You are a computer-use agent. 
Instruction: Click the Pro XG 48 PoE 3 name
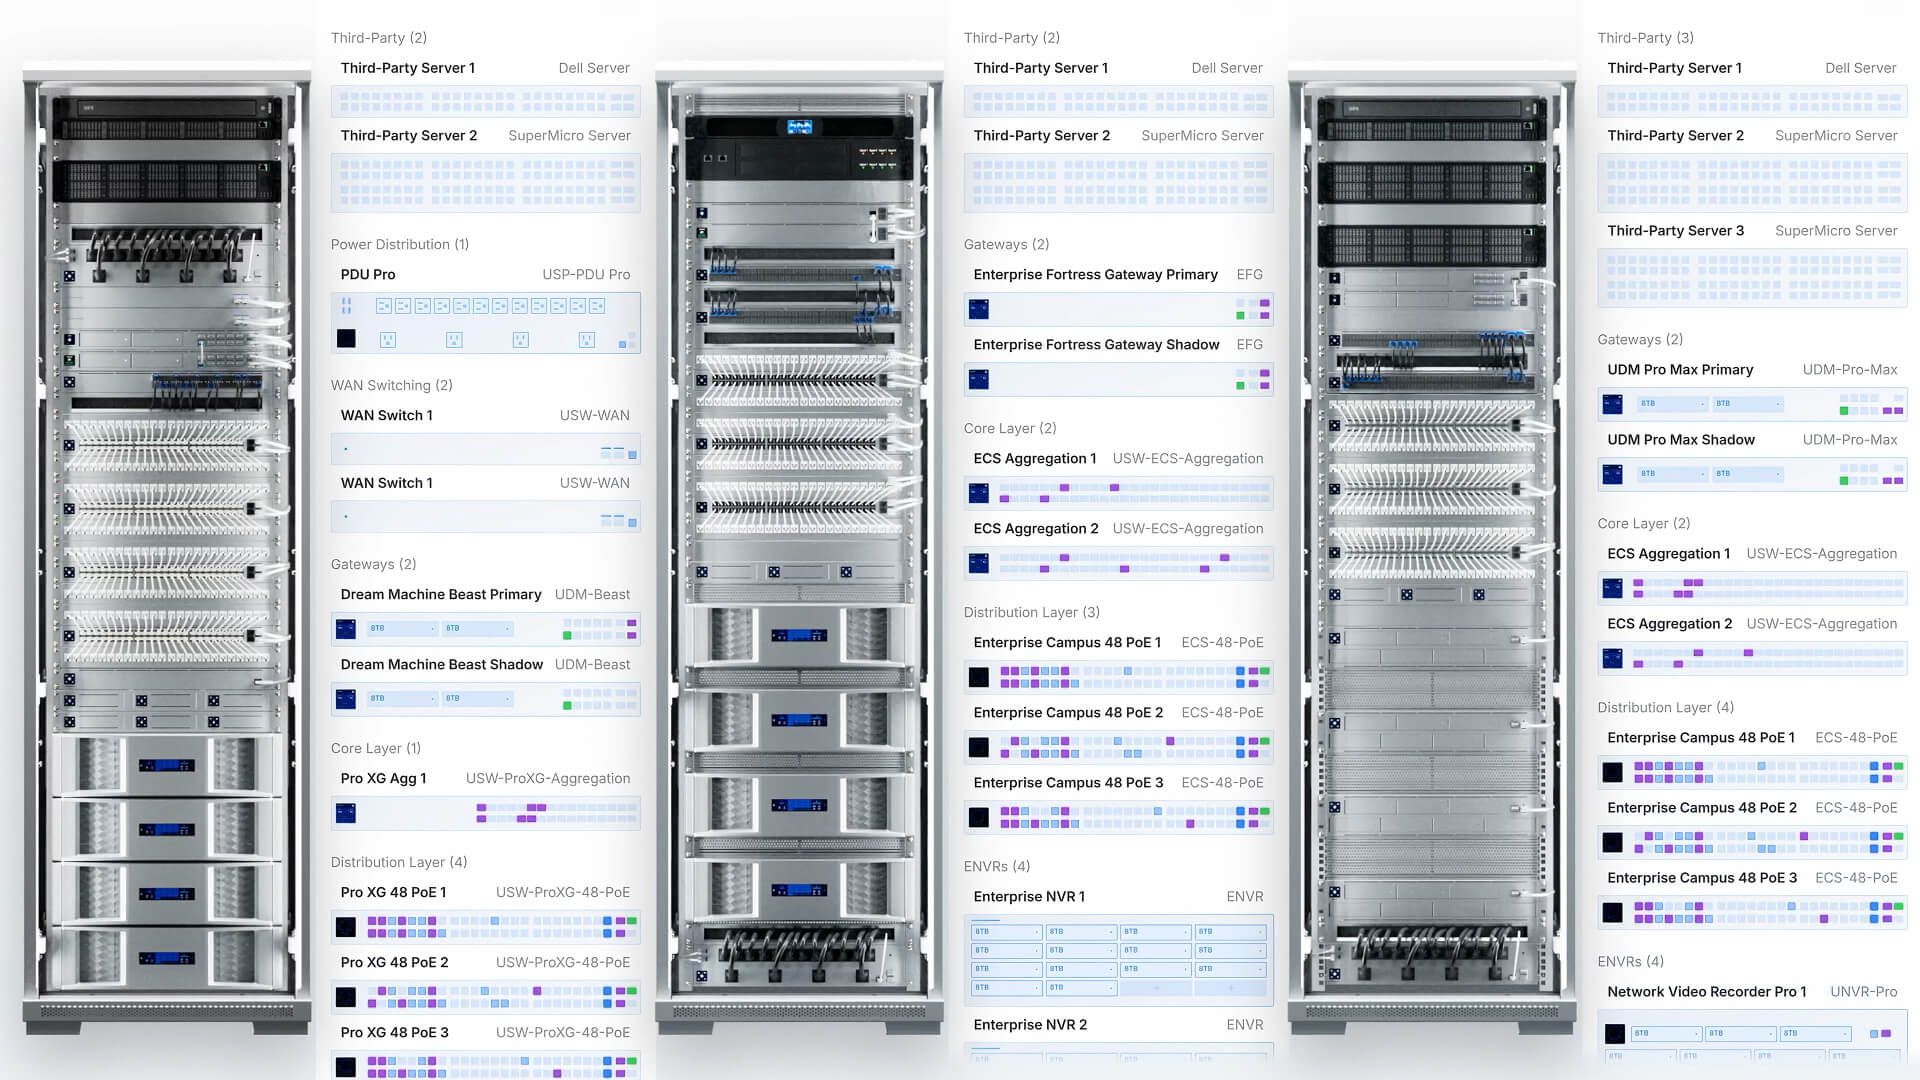tap(395, 1032)
